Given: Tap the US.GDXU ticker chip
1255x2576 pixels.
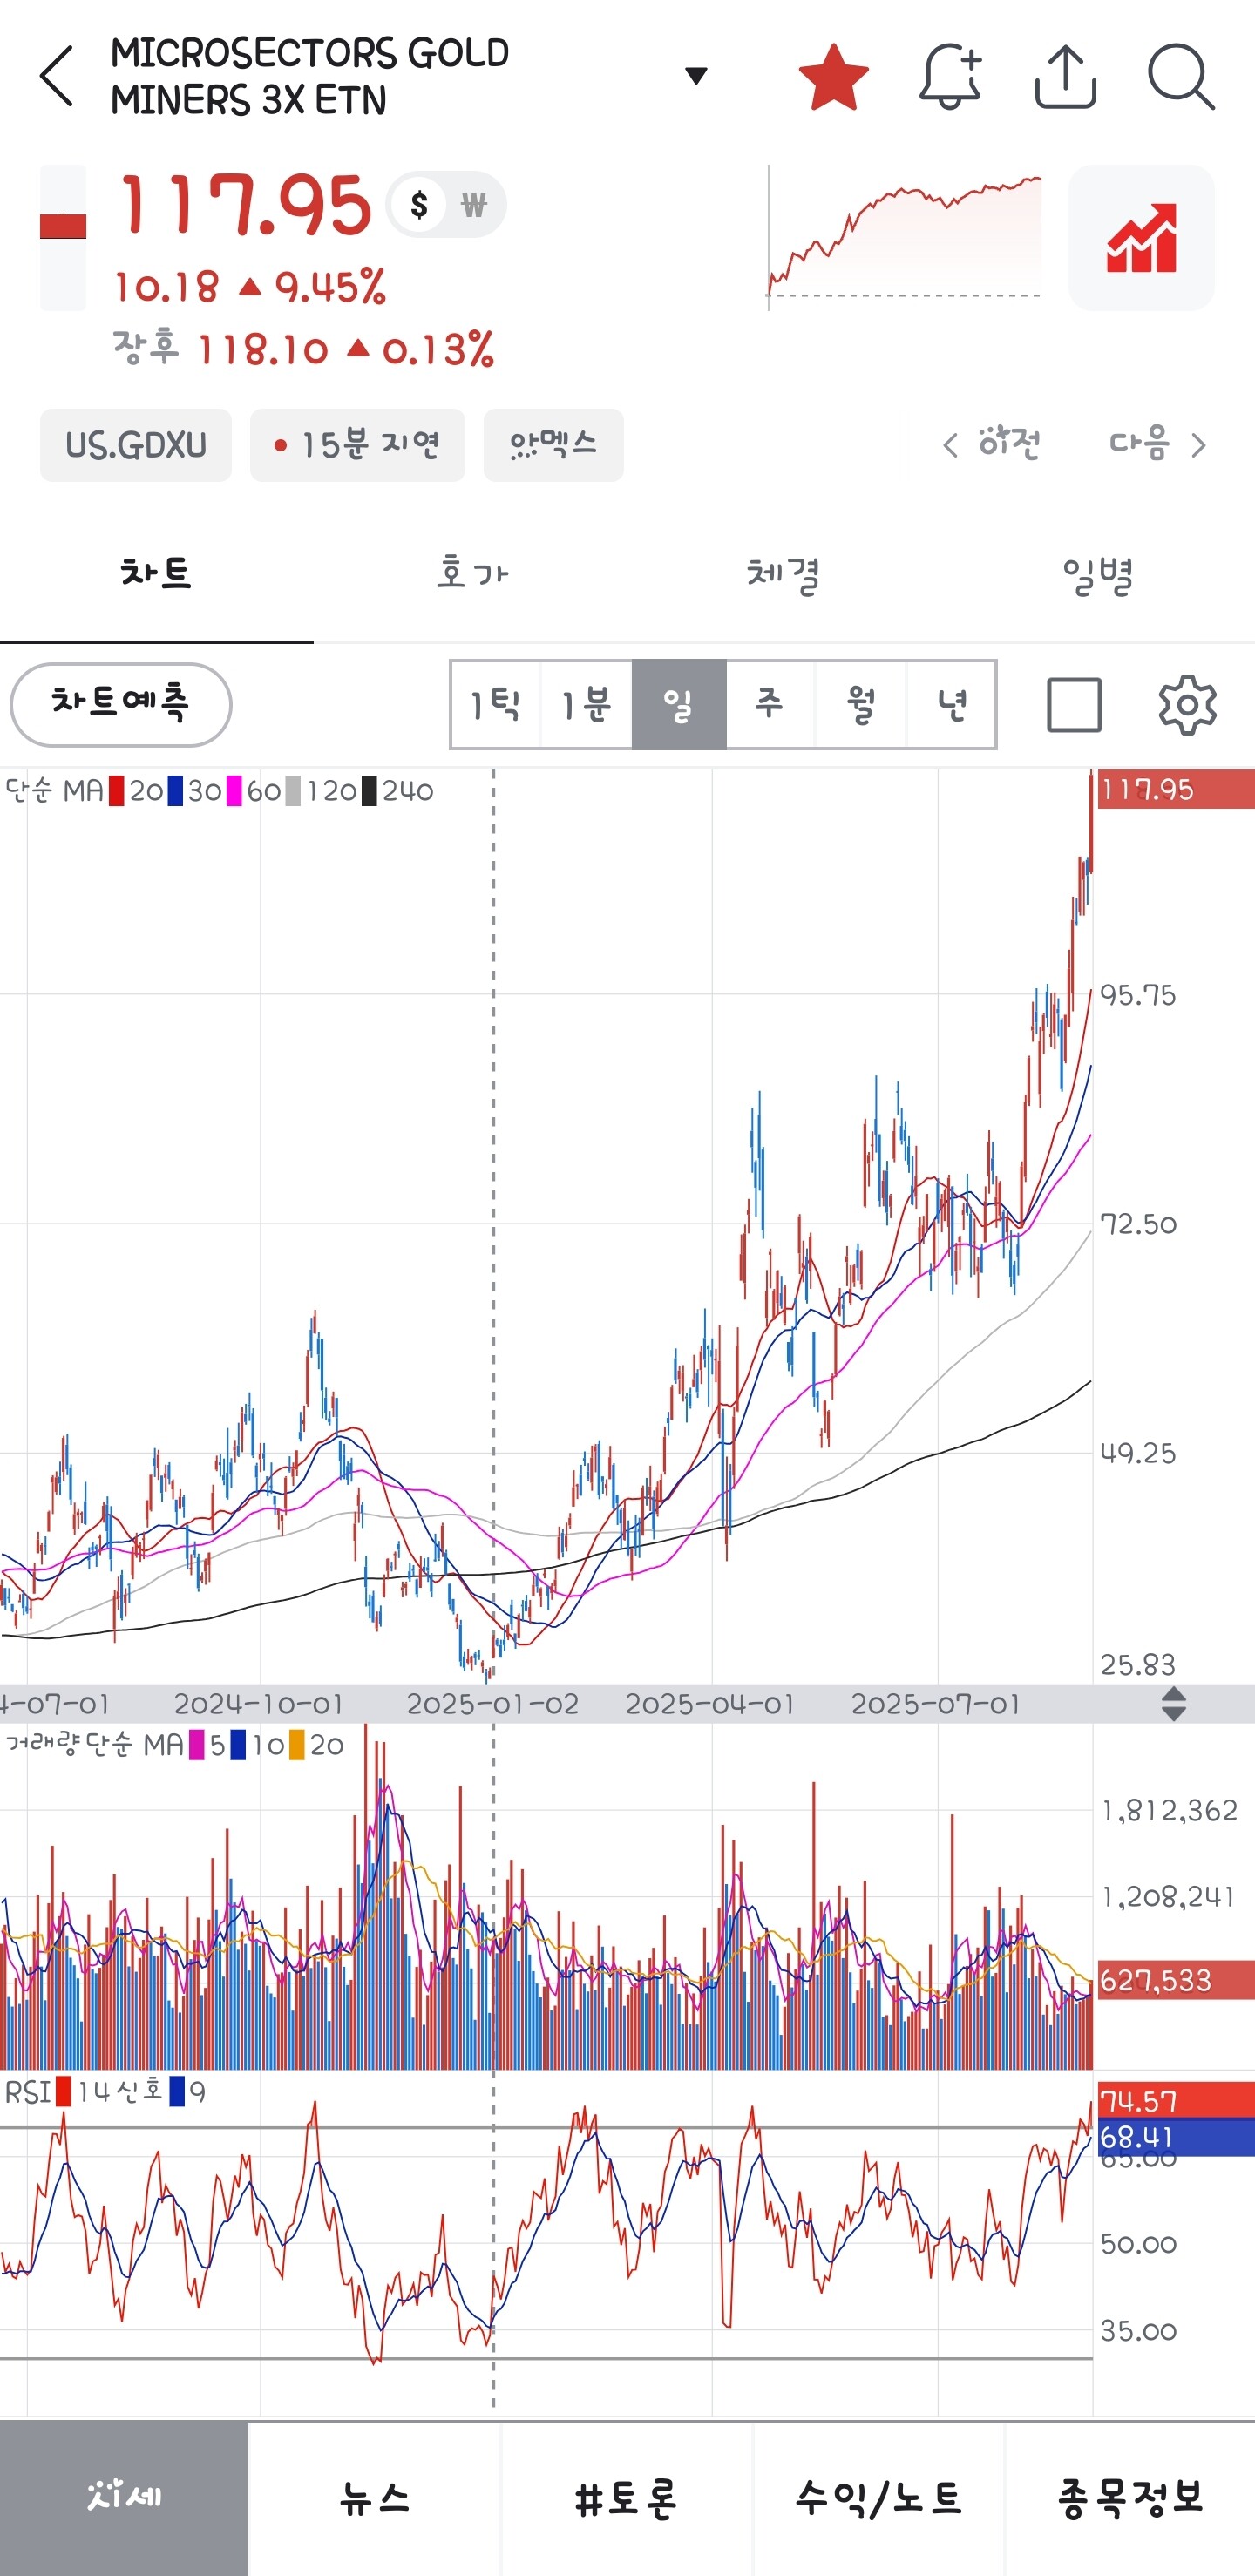Looking at the screenshot, I should click(x=136, y=445).
